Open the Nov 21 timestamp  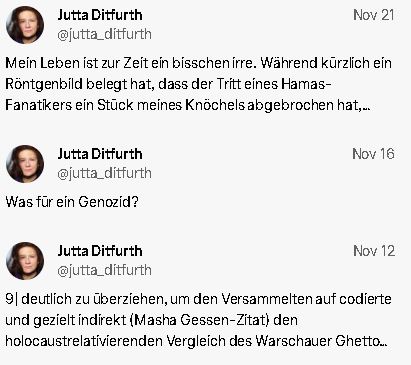374,15
